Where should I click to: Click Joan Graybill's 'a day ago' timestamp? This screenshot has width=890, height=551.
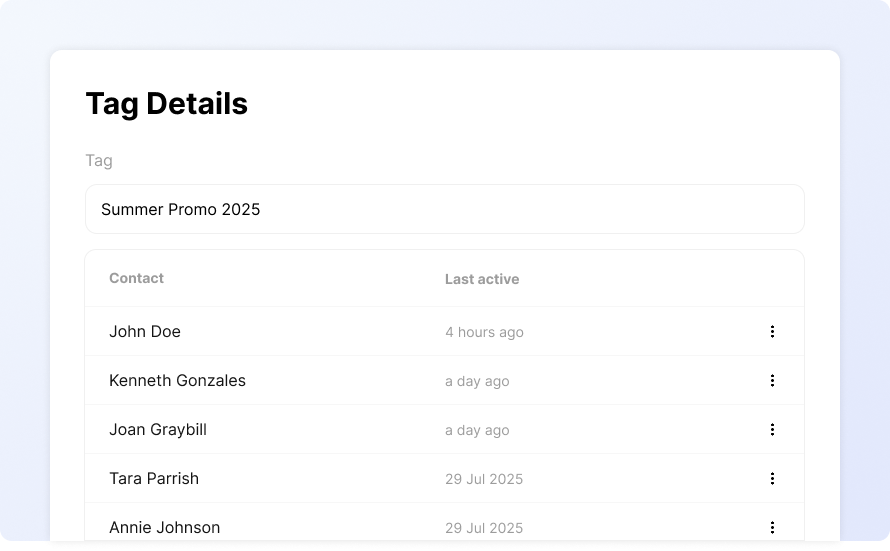point(477,430)
